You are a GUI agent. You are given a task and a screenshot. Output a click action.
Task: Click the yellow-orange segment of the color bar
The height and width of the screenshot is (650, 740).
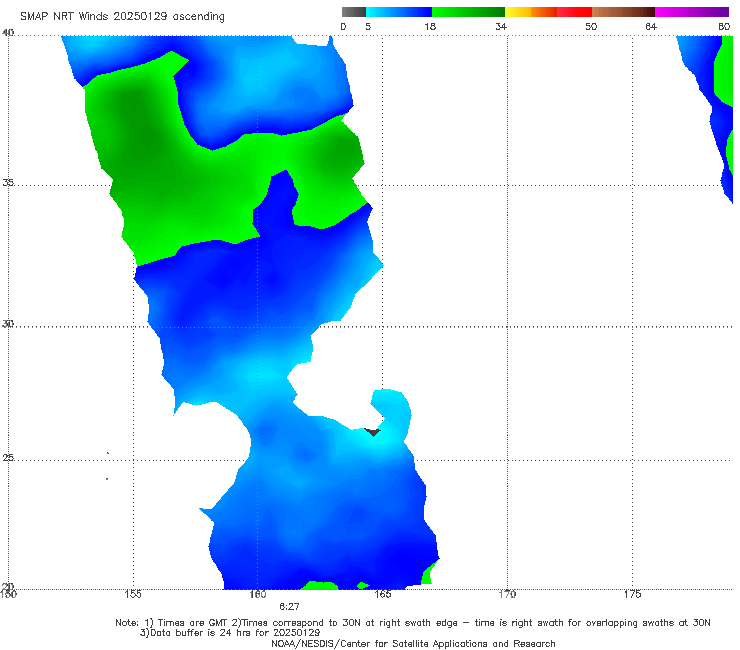click(x=531, y=12)
